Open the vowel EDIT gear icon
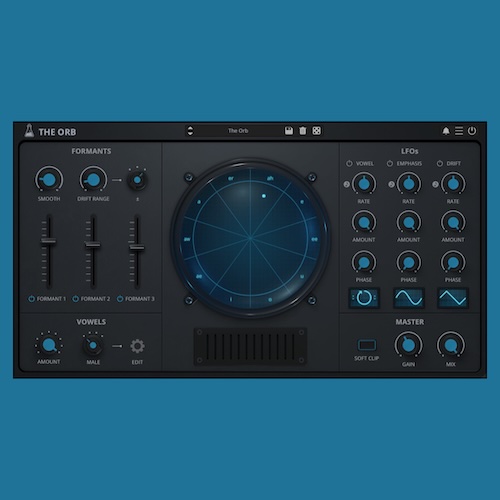 (137, 346)
